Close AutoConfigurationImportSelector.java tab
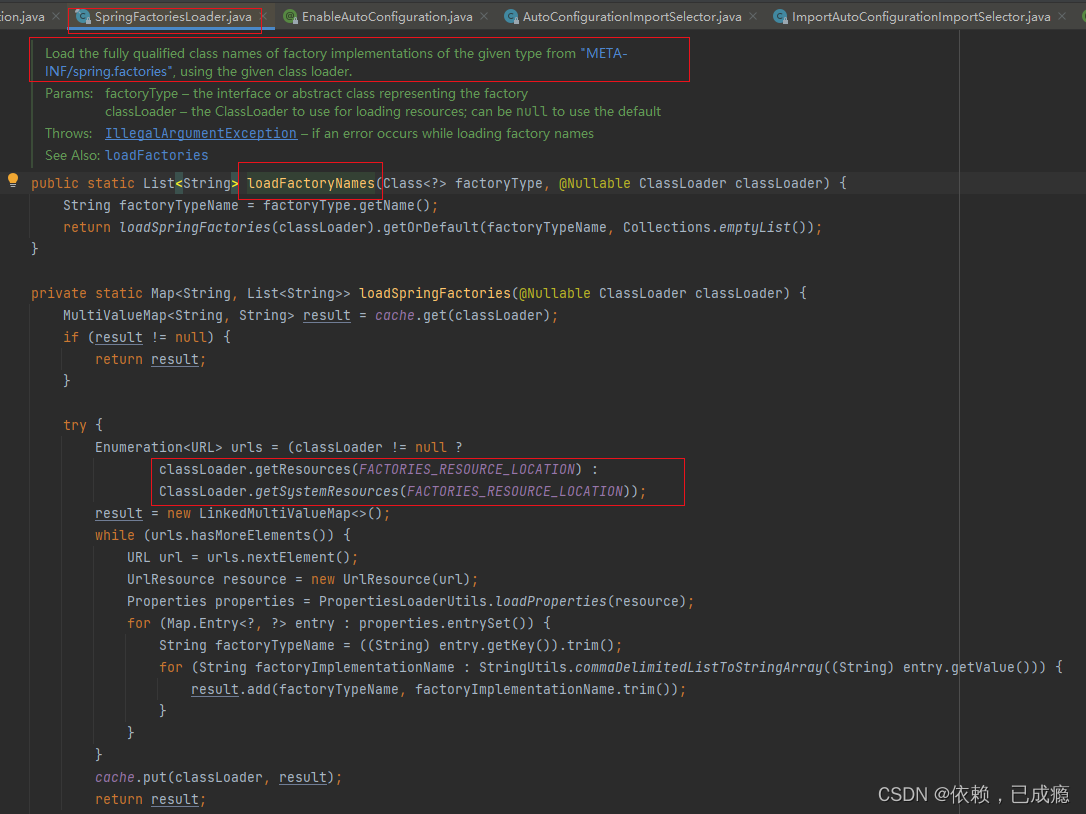 (753, 17)
